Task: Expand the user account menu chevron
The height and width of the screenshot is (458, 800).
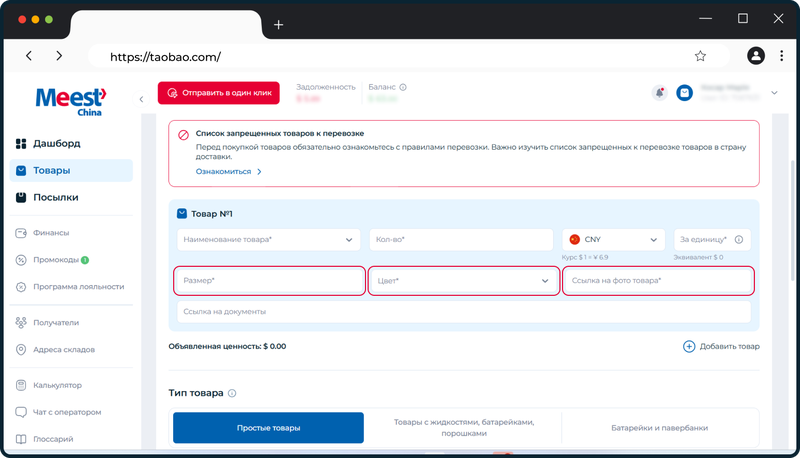Action: [x=774, y=93]
